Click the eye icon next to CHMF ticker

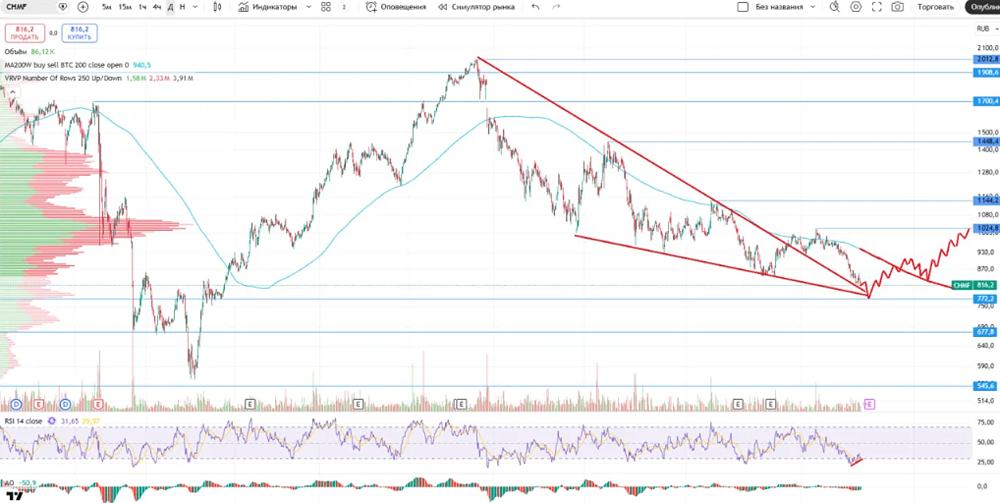(62, 6)
